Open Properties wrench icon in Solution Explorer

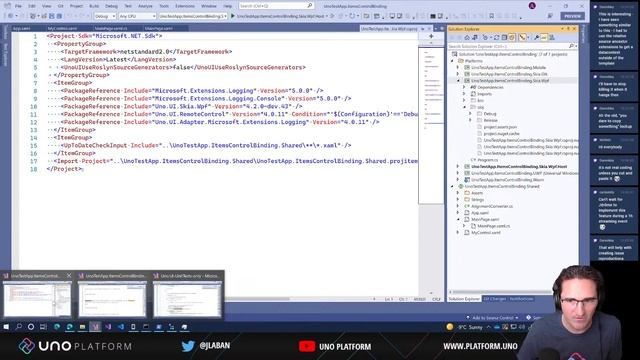(536, 38)
